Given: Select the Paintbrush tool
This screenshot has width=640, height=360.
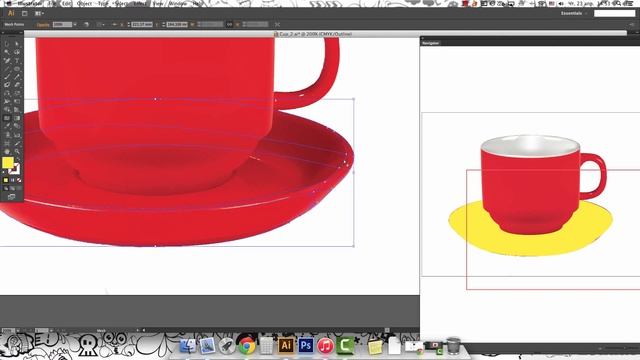Looking at the screenshot, I should (7, 77).
